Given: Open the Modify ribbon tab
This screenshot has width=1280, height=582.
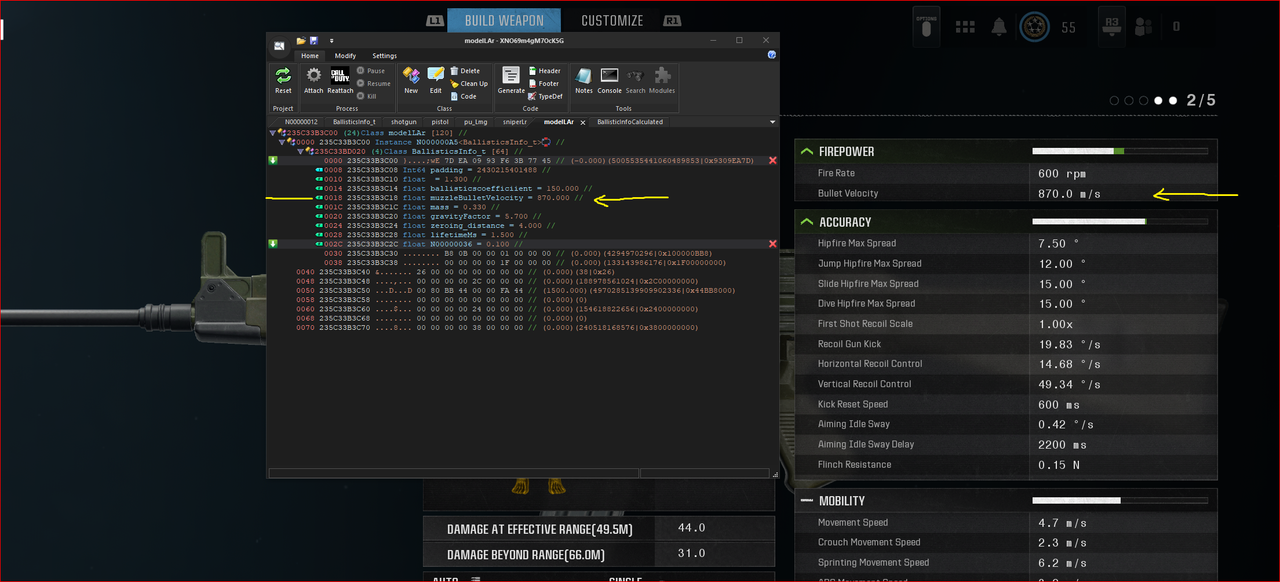Looking at the screenshot, I should point(345,56).
